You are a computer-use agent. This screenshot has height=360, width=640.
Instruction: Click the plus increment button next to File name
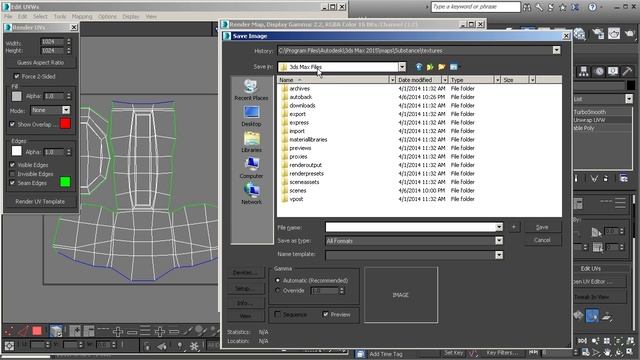coord(514,227)
